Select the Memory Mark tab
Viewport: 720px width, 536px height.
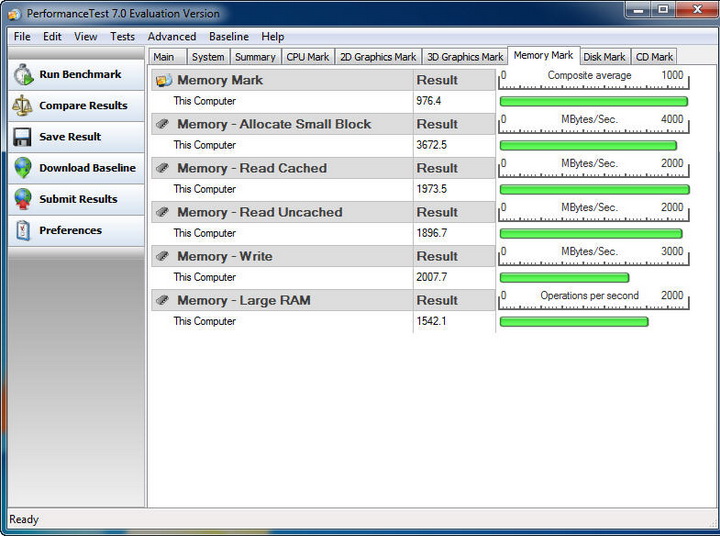(x=544, y=56)
